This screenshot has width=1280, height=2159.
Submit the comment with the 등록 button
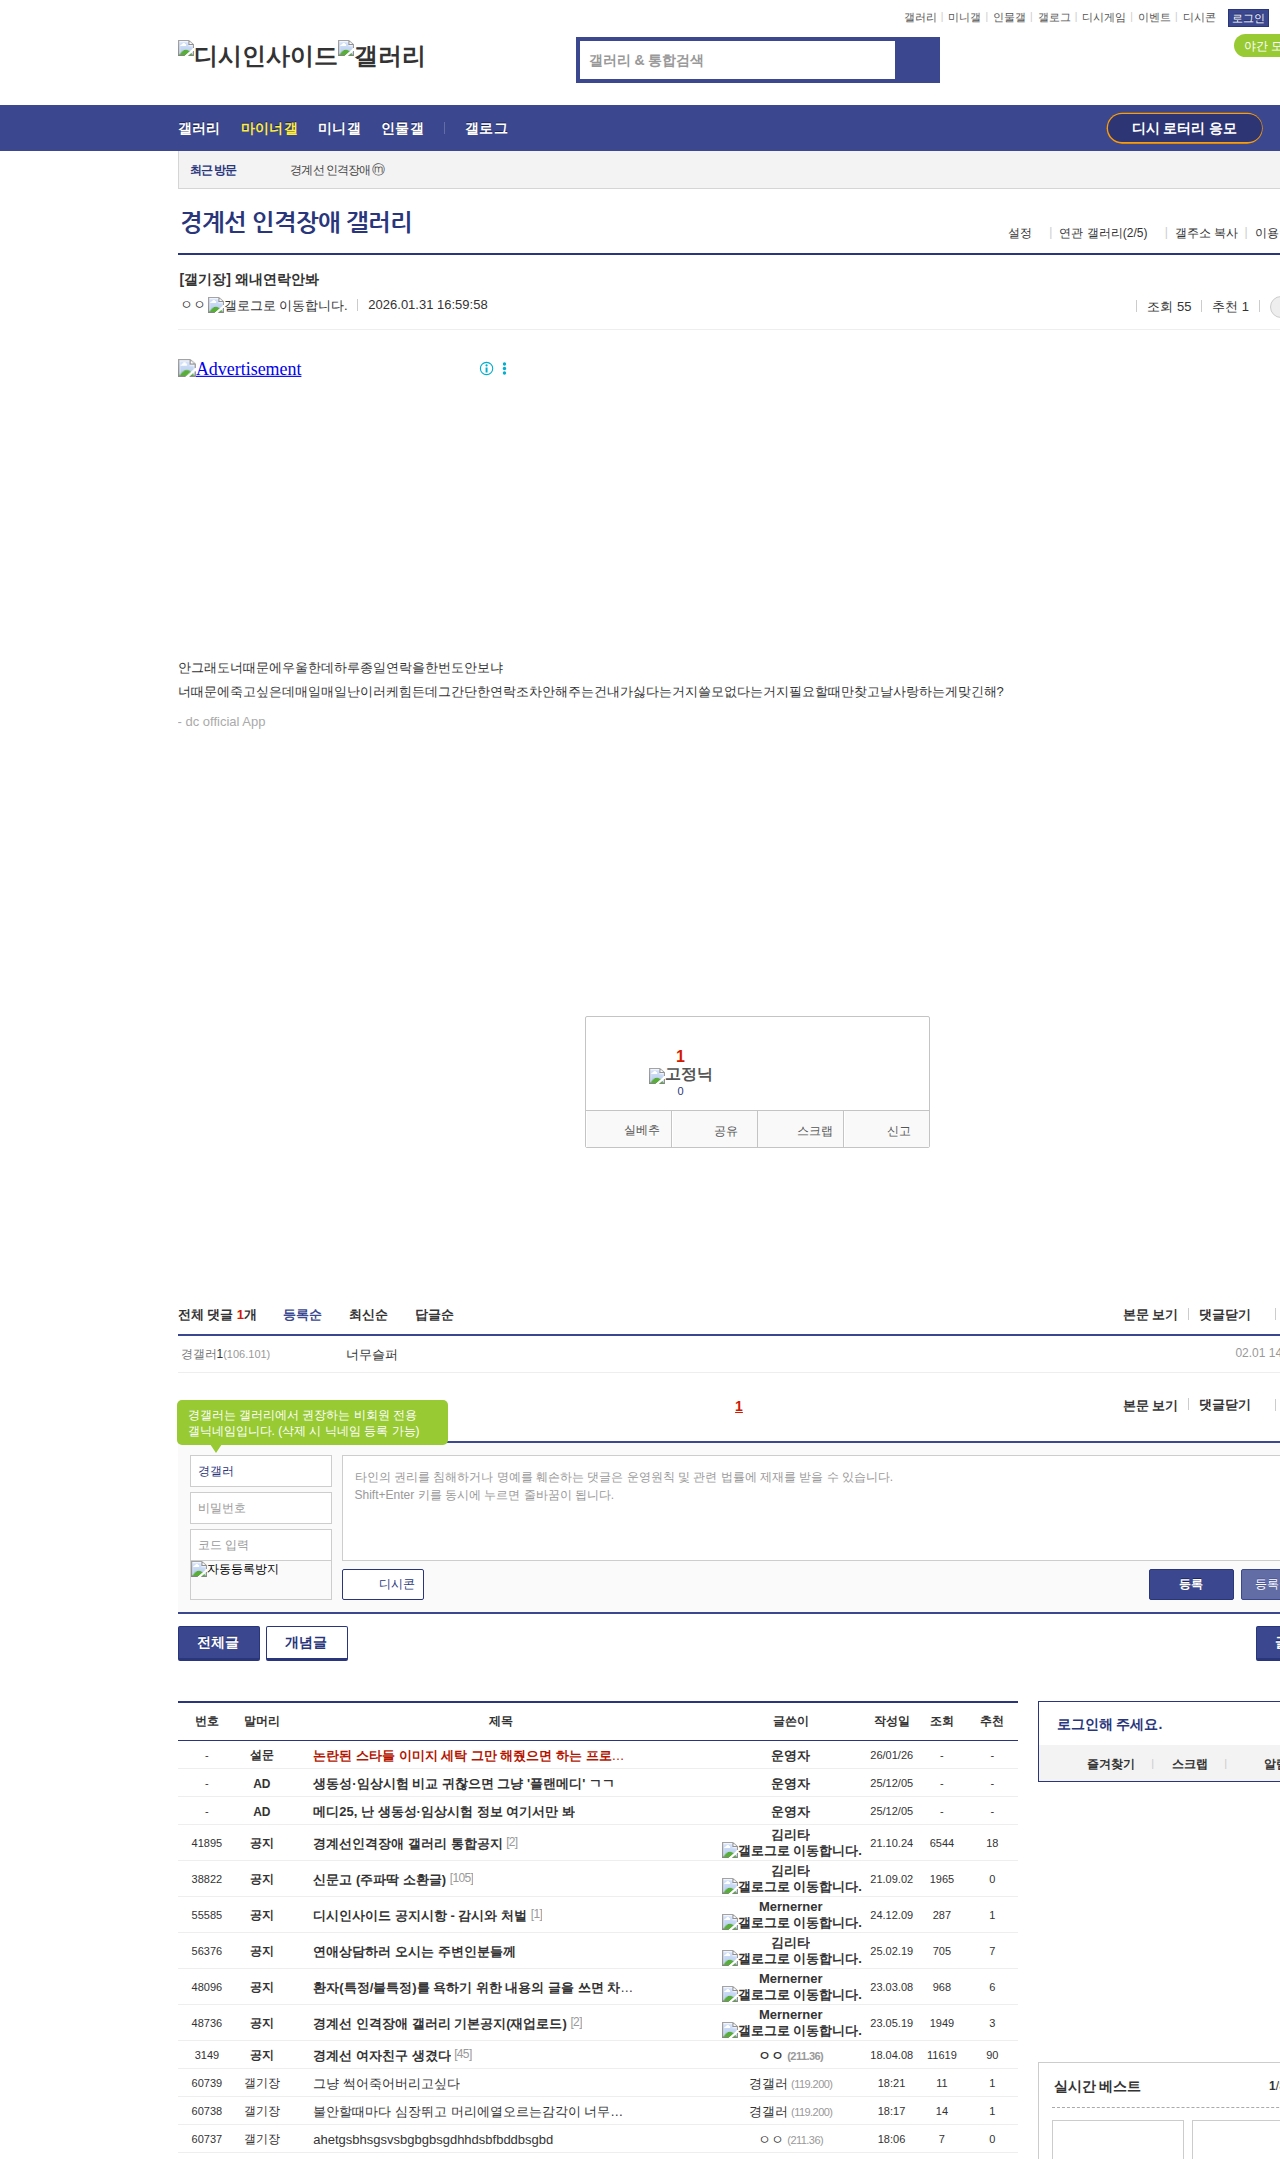coord(1191,1584)
